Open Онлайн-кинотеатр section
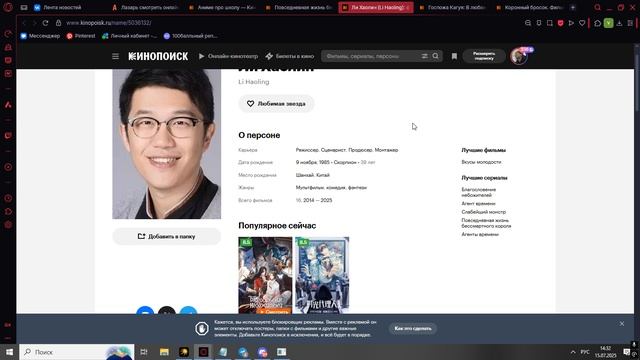 tap(228, 56)
